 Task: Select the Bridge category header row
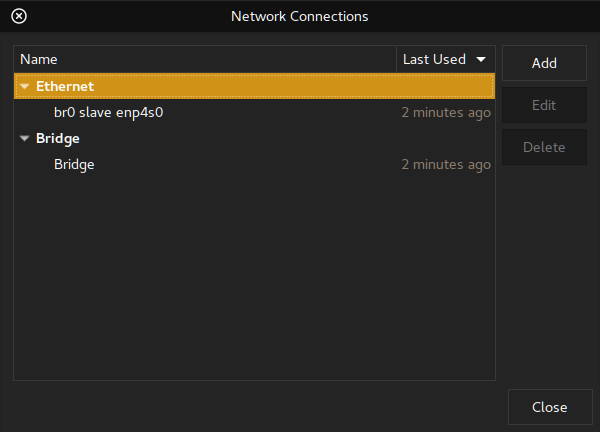[254, 138]
